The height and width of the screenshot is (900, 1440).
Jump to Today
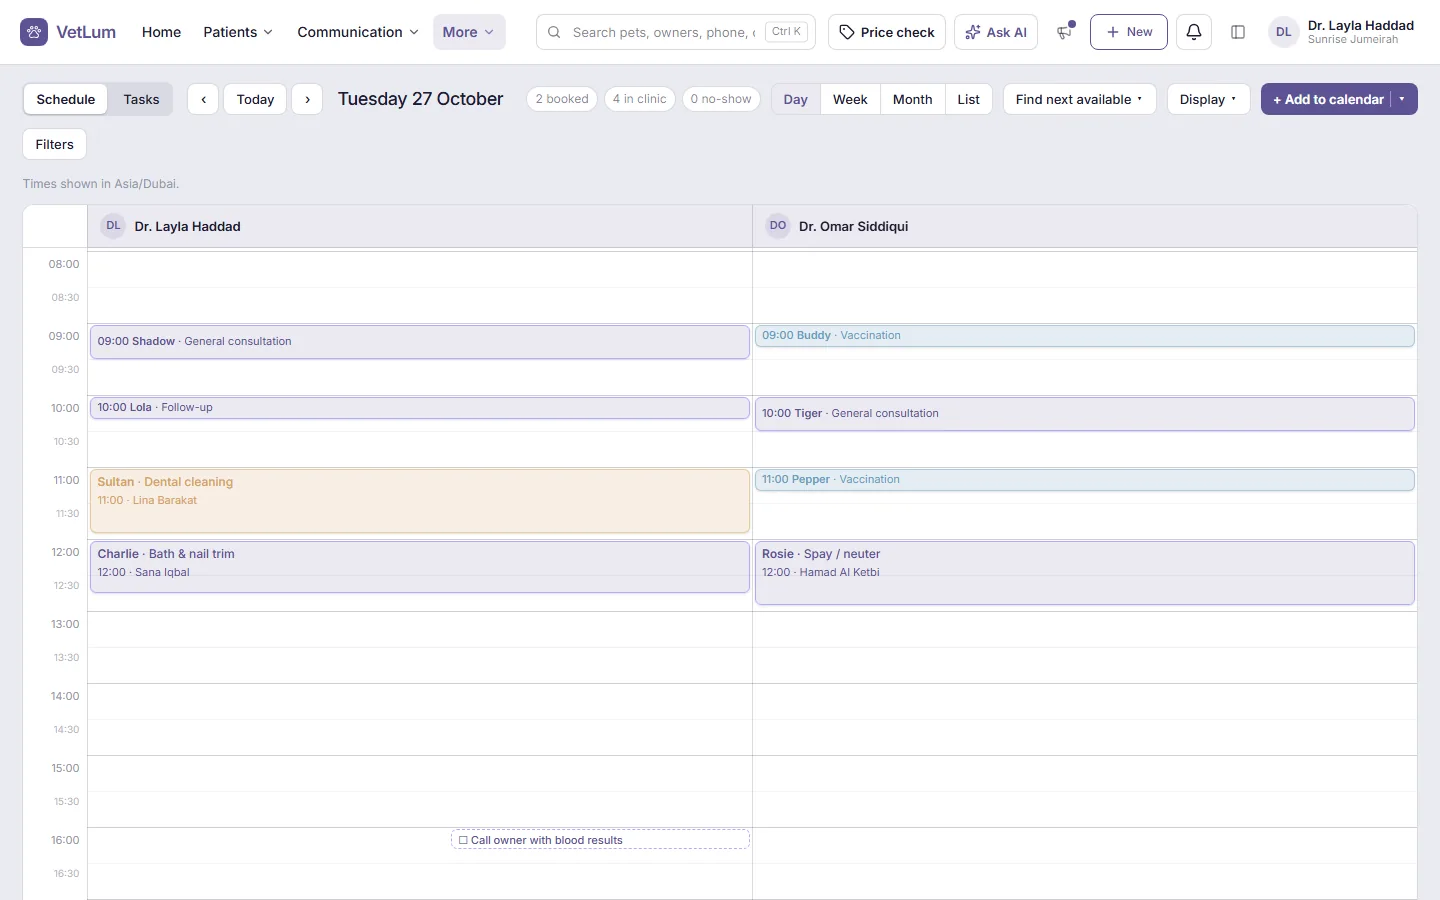point(255,99)
